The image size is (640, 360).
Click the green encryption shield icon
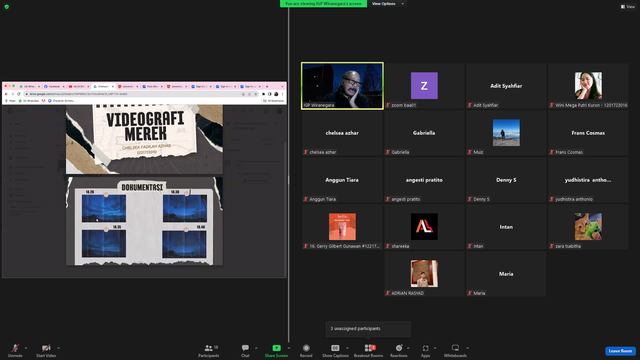coord(7,7)
